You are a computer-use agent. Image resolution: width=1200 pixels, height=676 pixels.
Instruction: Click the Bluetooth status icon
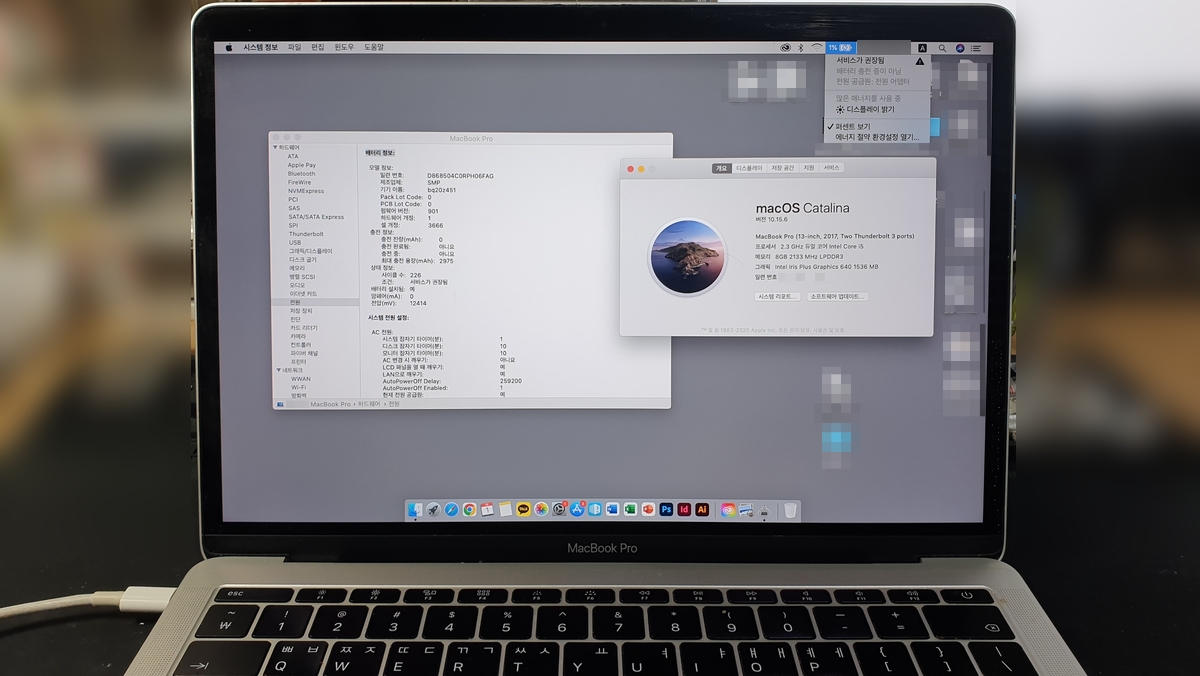[x=801, y=48]
